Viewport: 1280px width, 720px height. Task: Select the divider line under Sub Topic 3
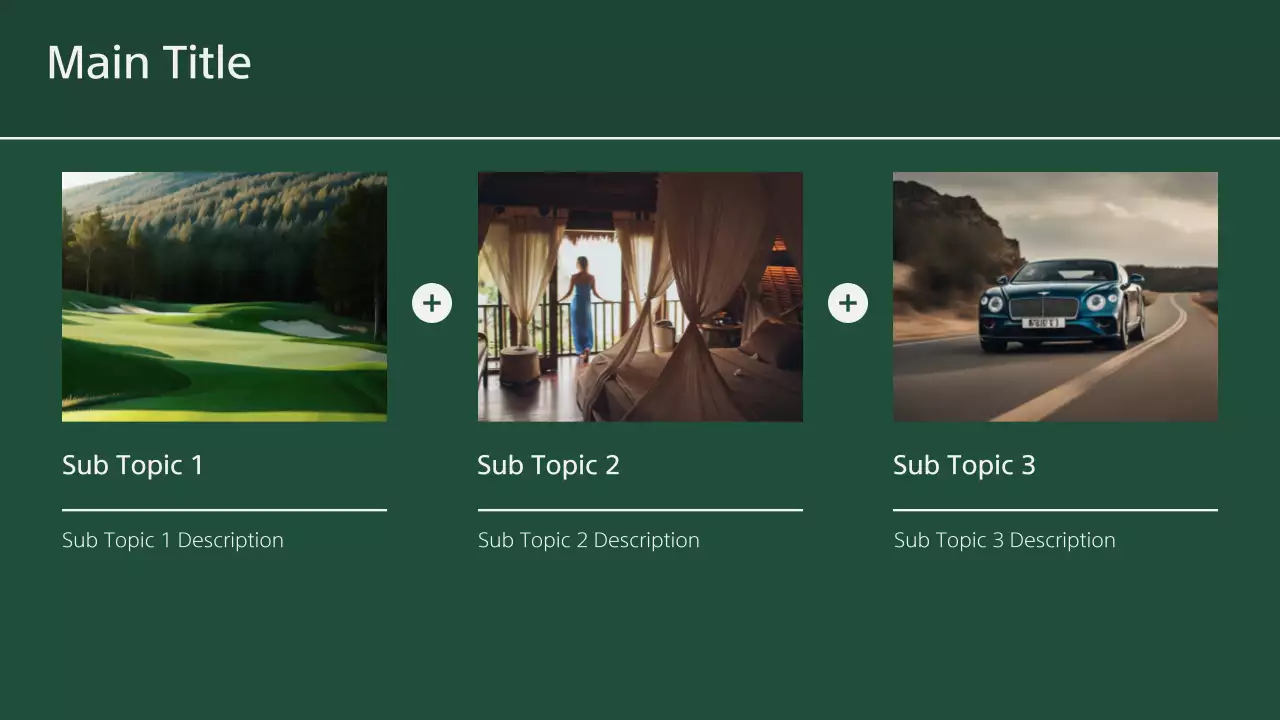coord(1055,510)
